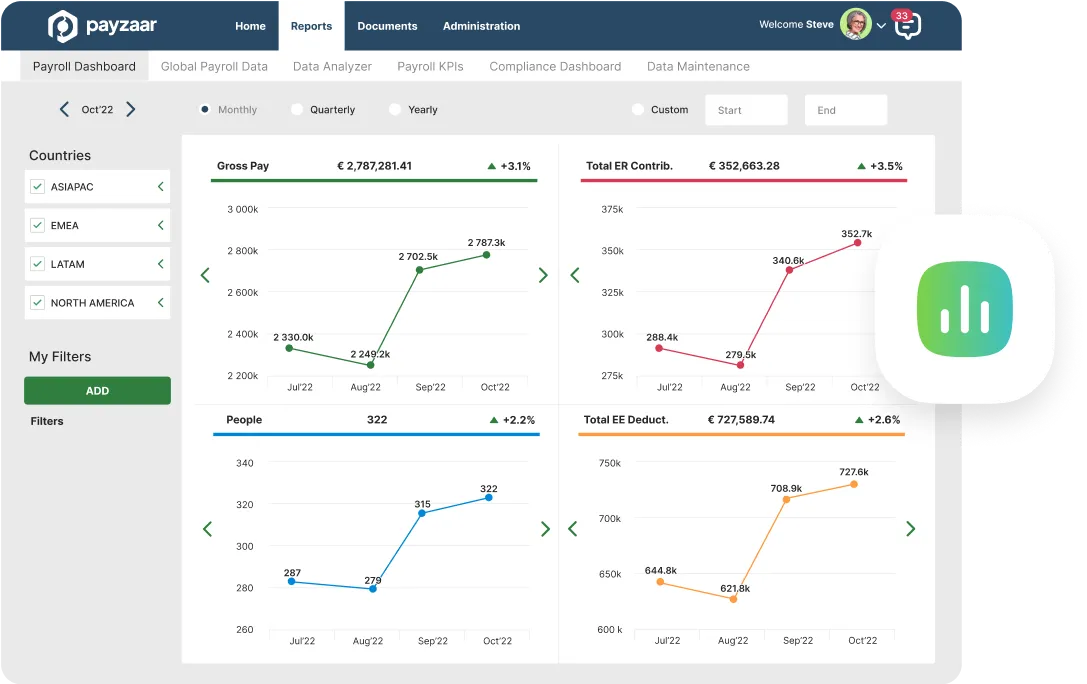Switch to the Compliance Dashboard tab
Viewport: 1087px width, 684px height.
tap(555, 67)
